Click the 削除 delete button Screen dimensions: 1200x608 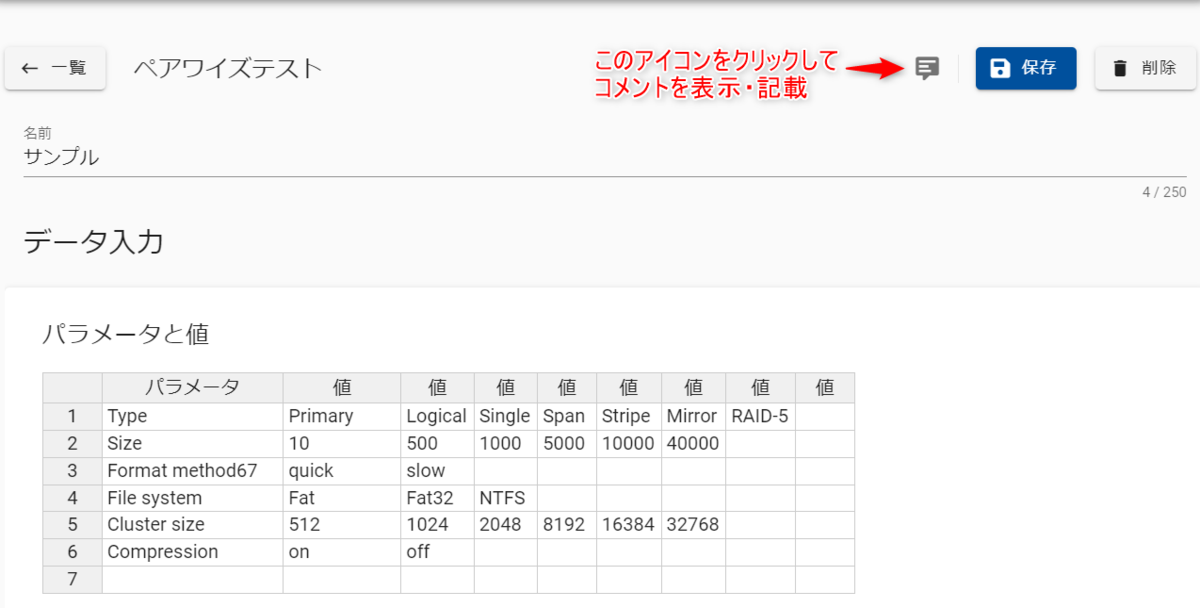[x=1146, y=68]
